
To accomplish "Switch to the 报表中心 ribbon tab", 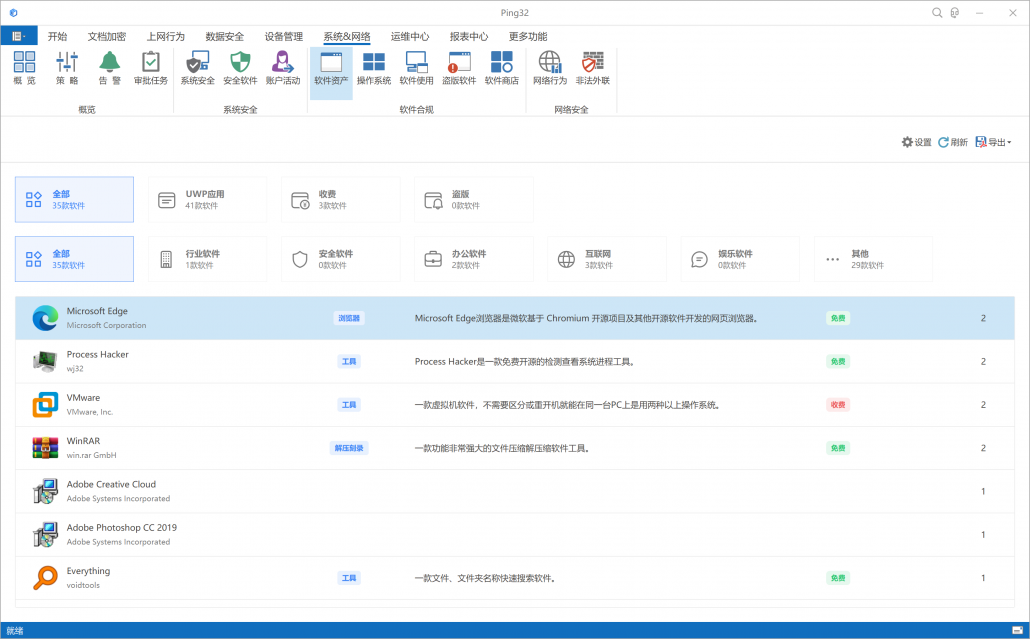I will tap(469, 36).
